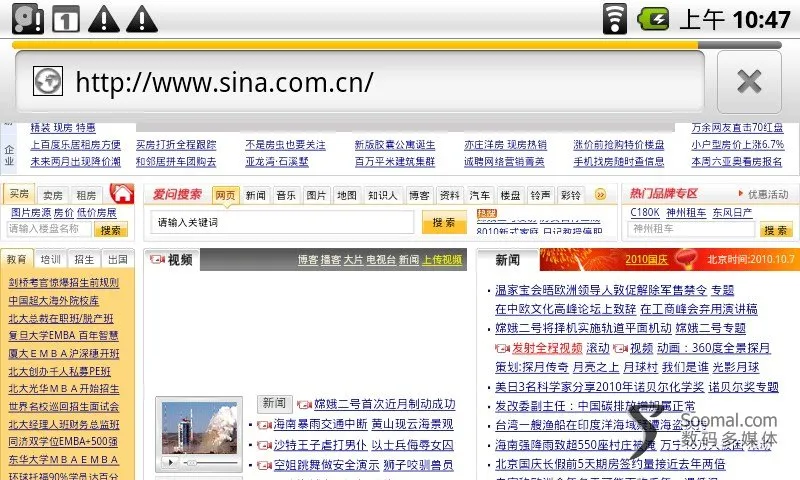
Task: Click the 请输入关键词 search field
Action: [282, 222]
